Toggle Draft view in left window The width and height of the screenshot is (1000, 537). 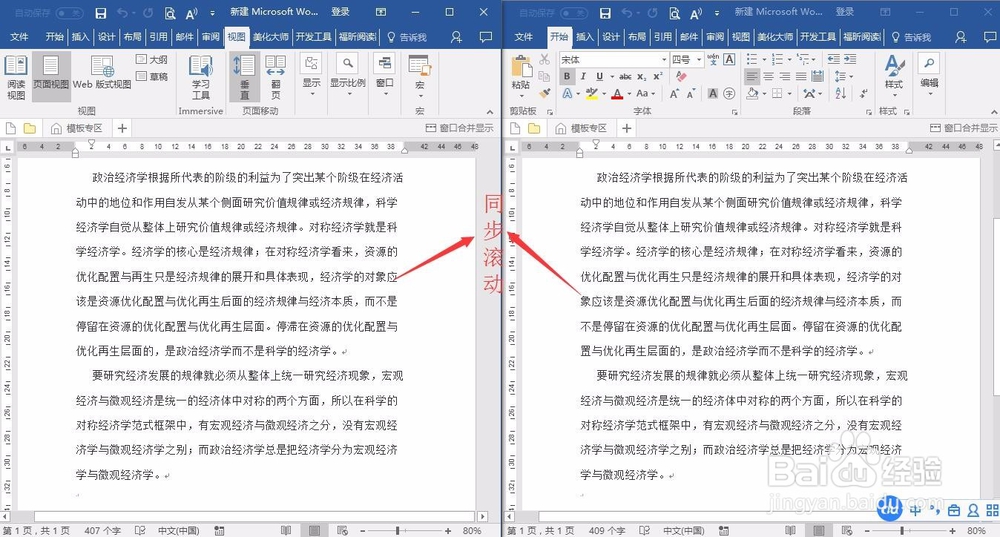(152, 77)
